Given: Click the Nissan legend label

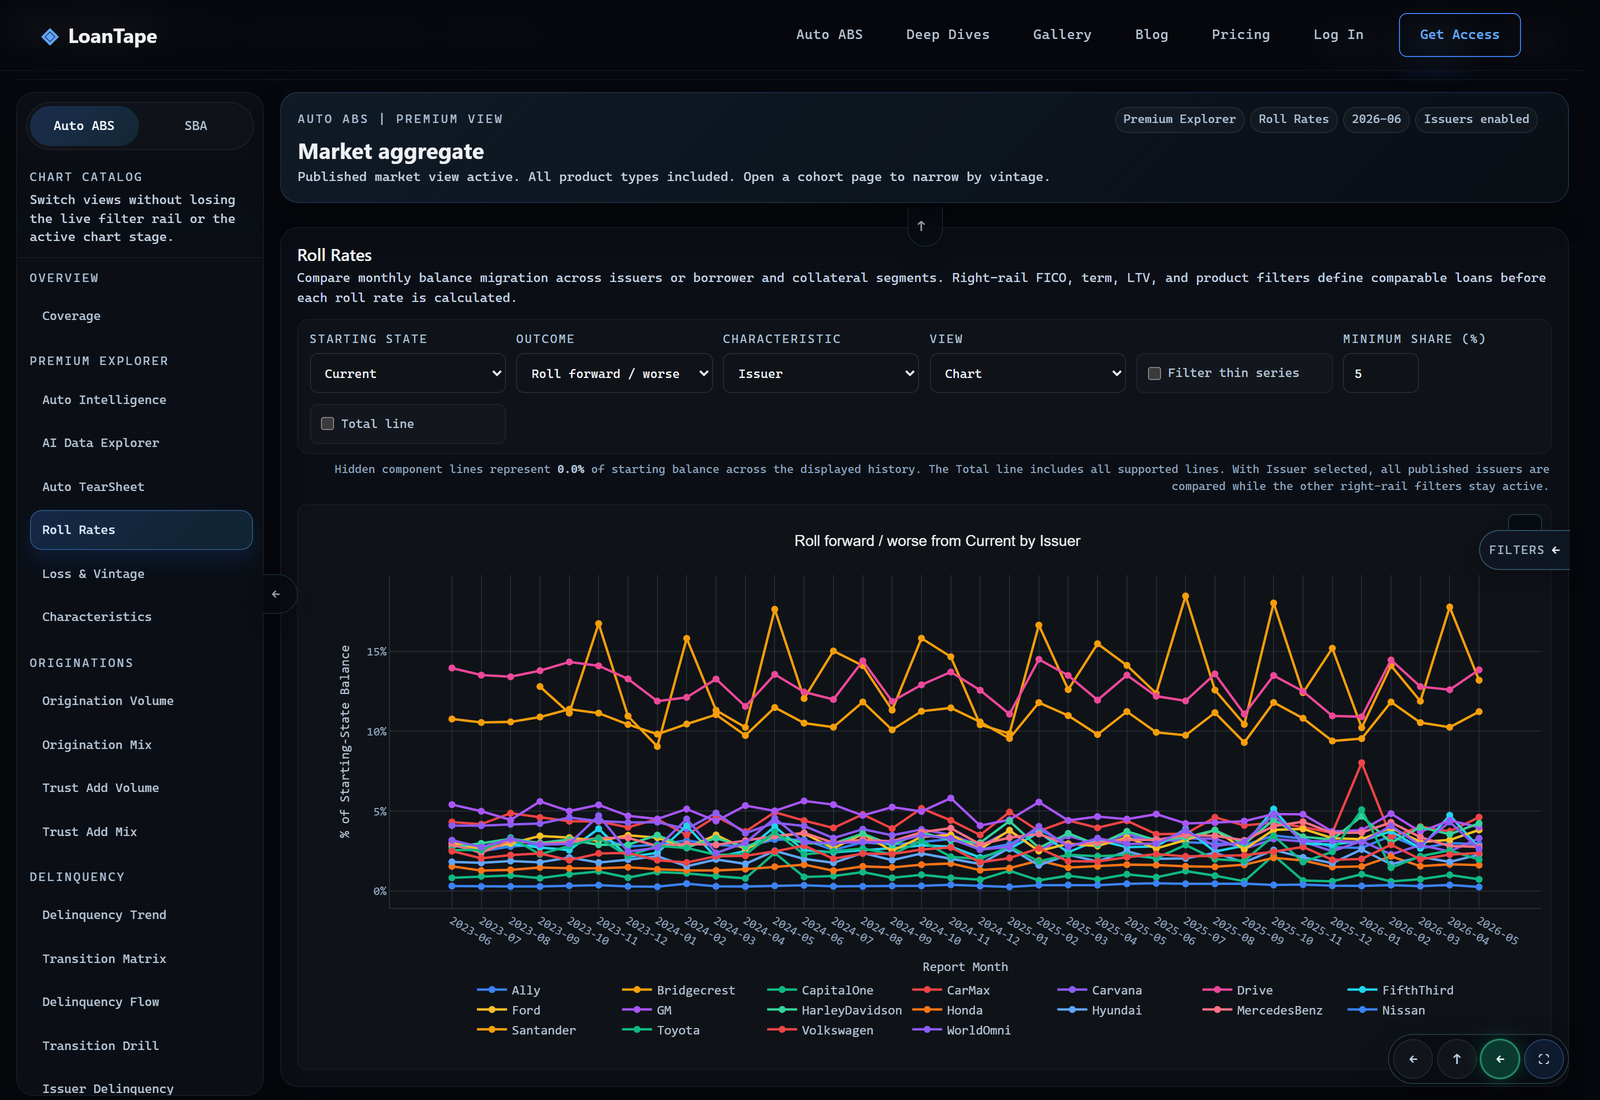Looking at the screenshot, I should [x=1403, y=1011].
